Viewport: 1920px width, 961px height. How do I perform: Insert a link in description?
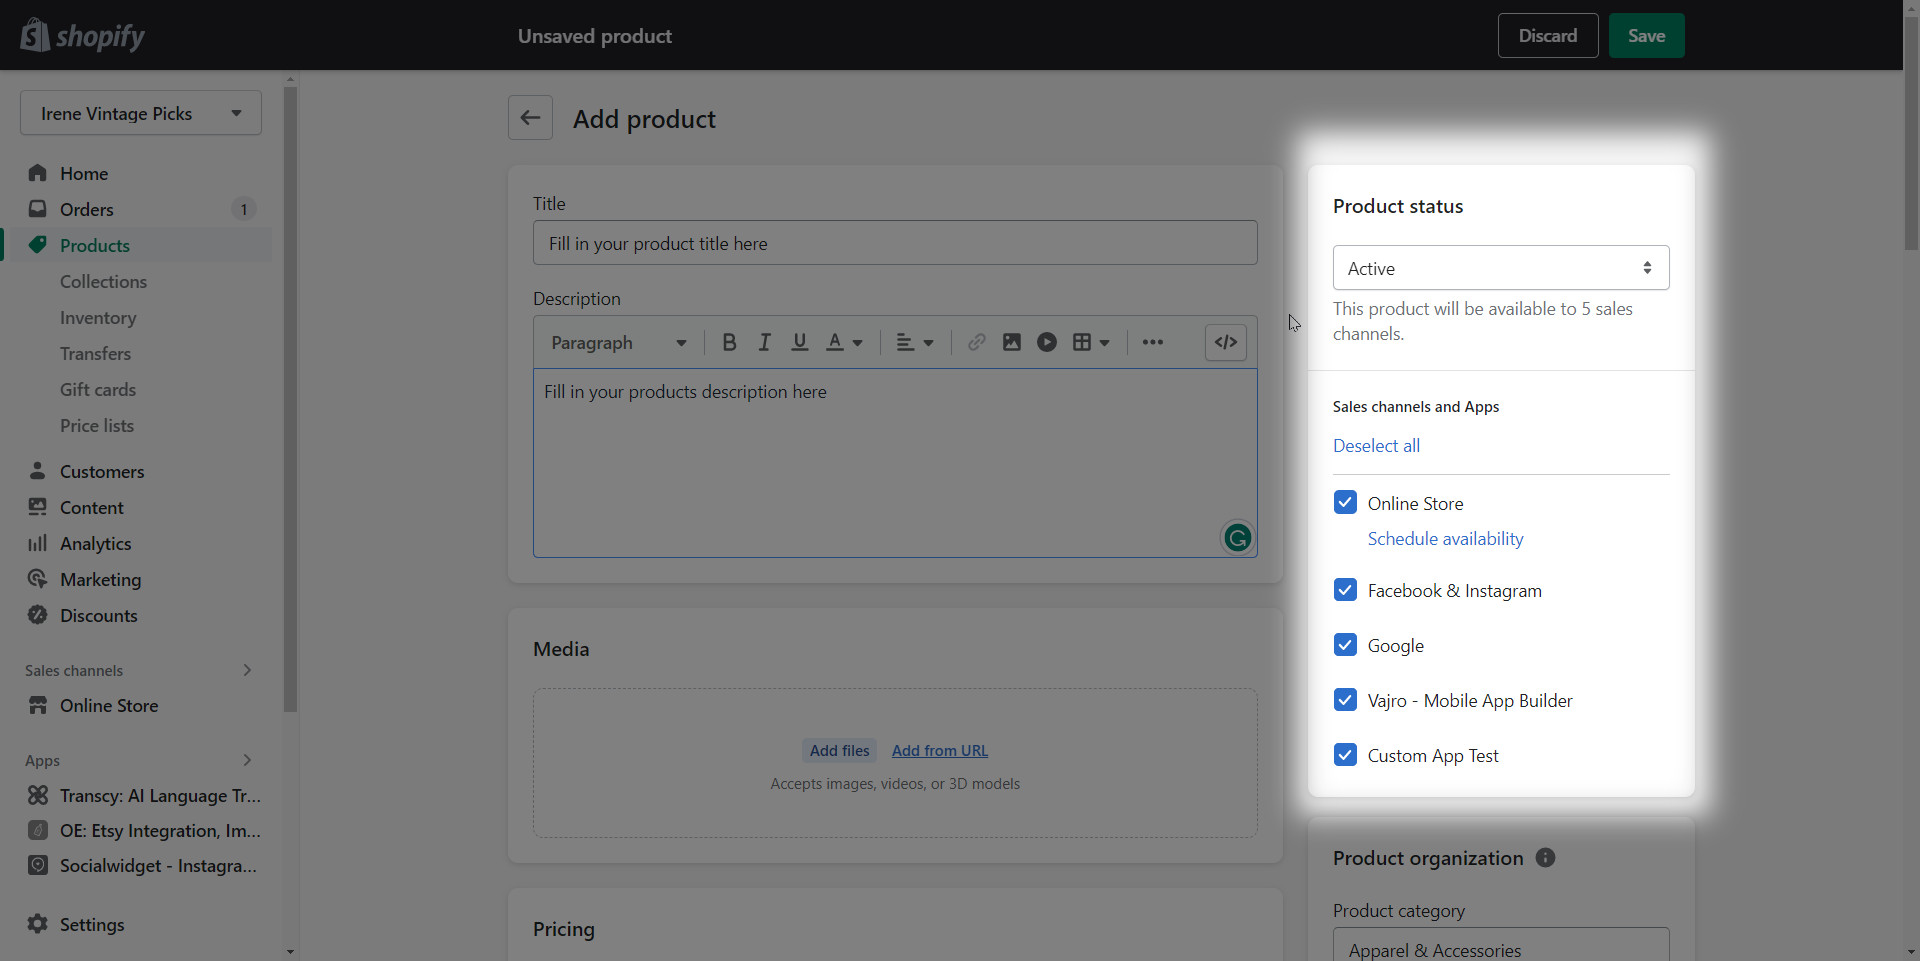(x=976, y=343)
